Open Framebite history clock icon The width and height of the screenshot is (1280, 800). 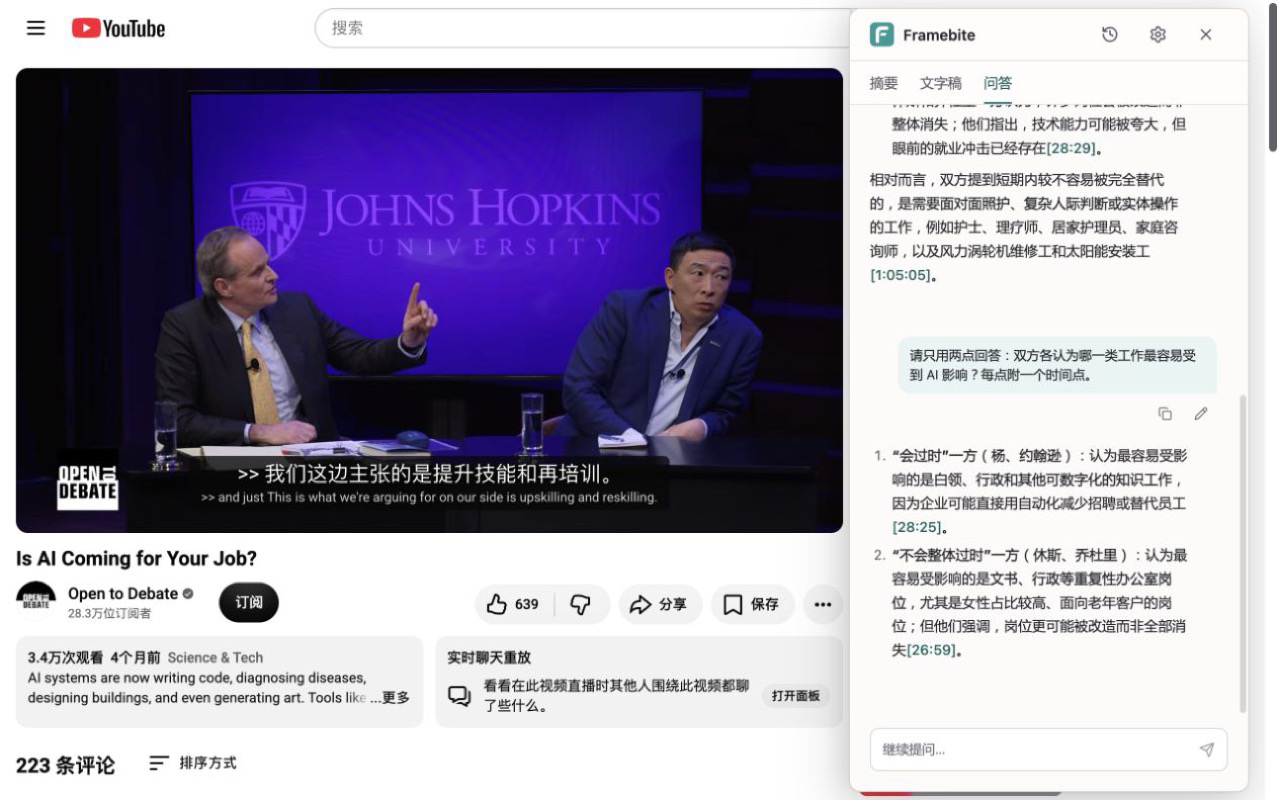coord(1110,35)
